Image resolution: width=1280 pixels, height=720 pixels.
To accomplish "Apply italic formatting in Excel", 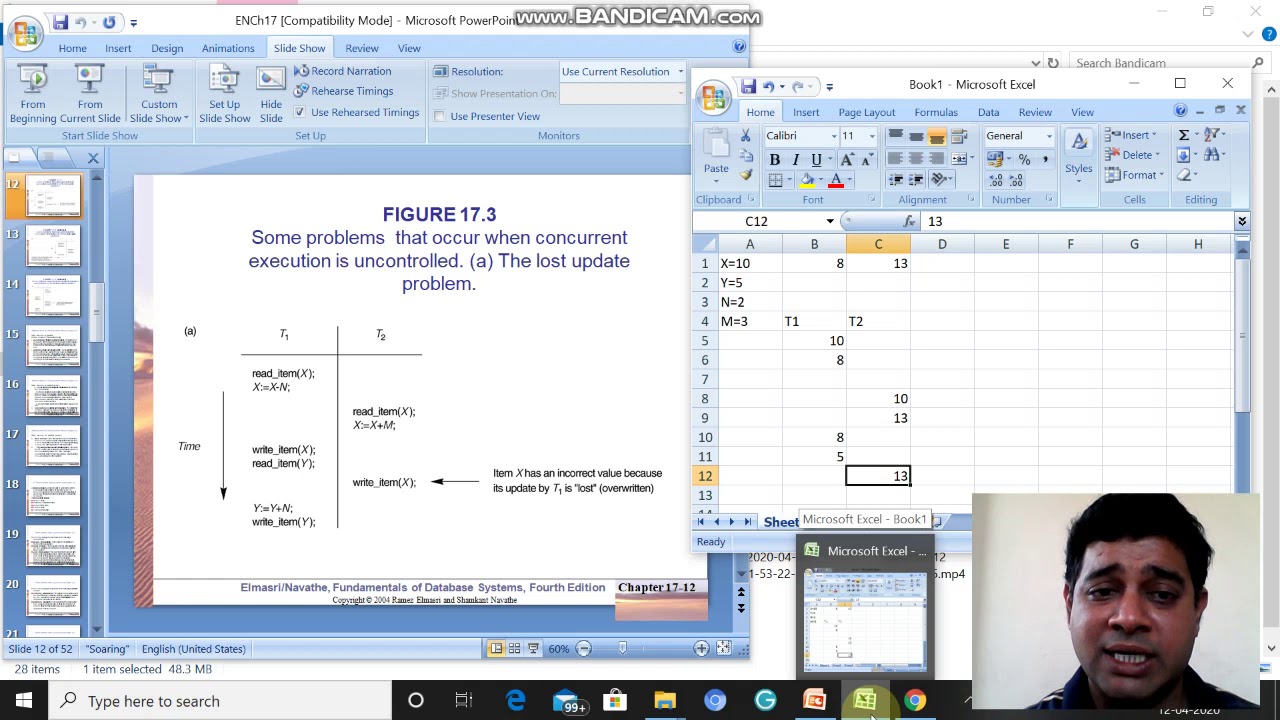I will pyautogui.click(x=795, y=160).
